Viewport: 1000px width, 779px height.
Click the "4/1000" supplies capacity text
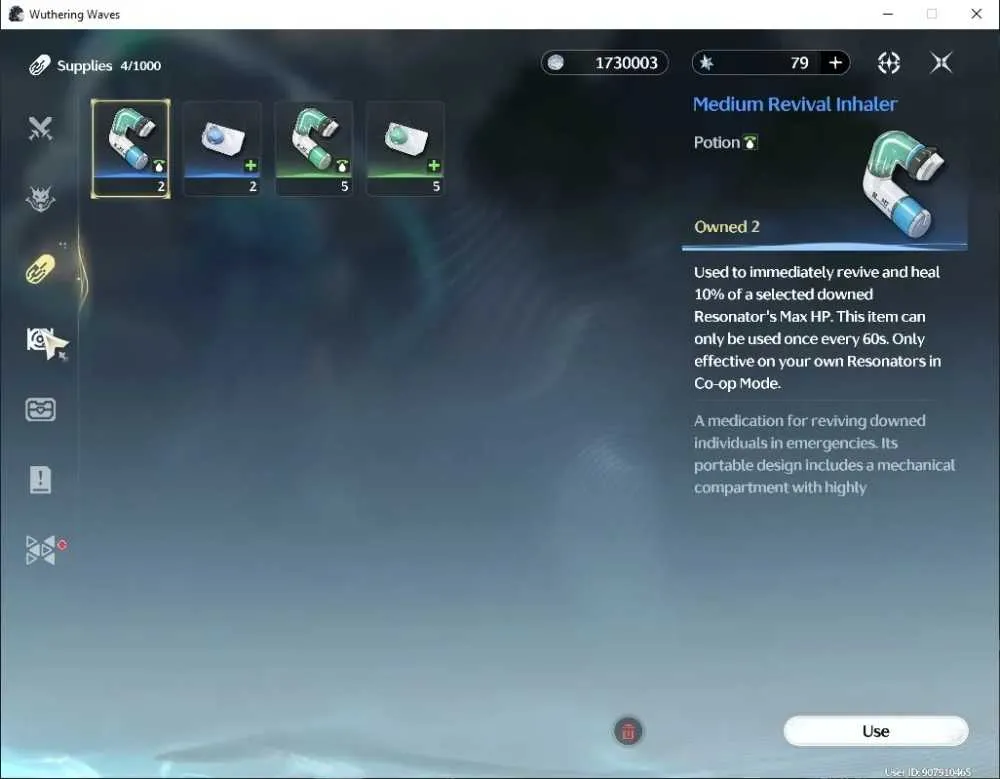pyautogui.click(x=141, y=66)
